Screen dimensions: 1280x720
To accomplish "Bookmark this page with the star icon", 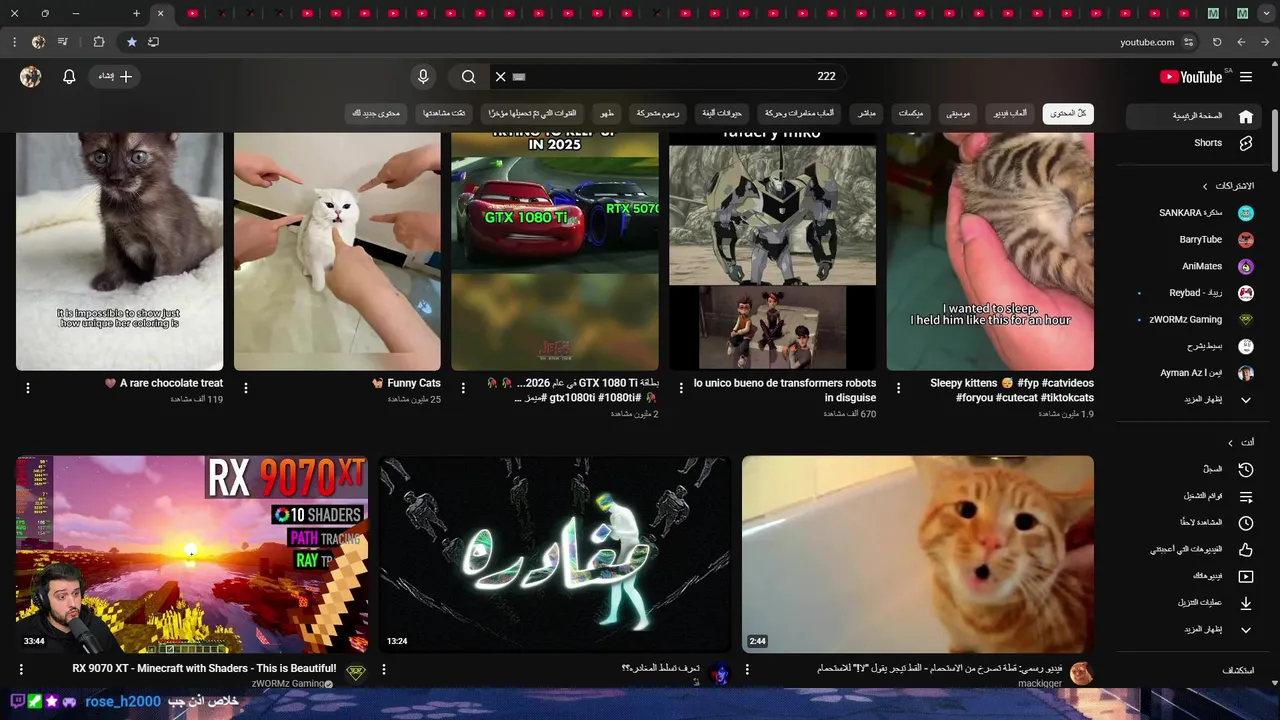I will point(132,42).
